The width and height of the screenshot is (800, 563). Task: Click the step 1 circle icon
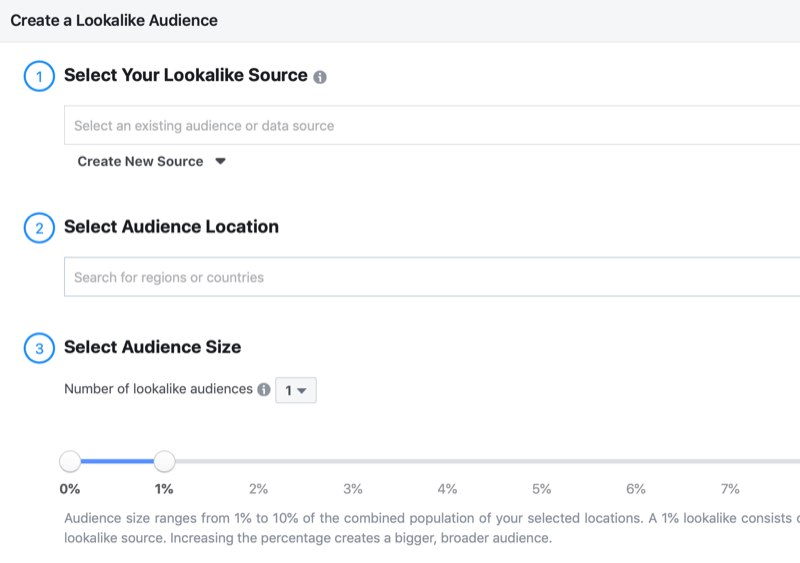coord(38,76)
